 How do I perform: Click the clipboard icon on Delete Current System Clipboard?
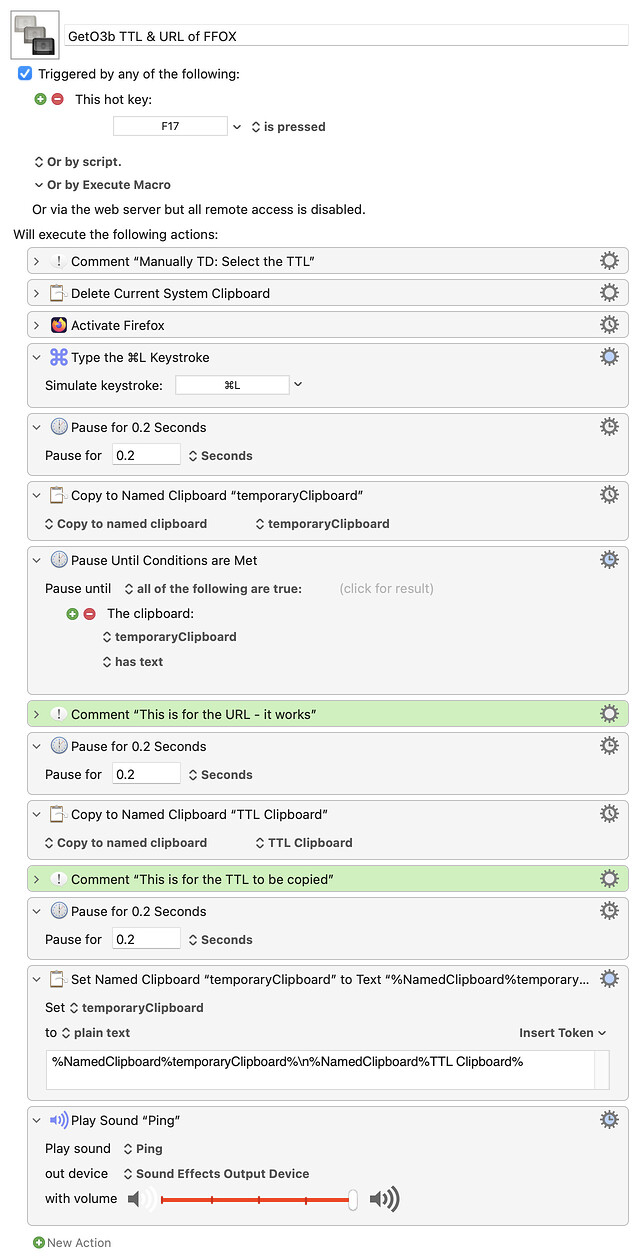pyautogui.click(x=58, y=292)
